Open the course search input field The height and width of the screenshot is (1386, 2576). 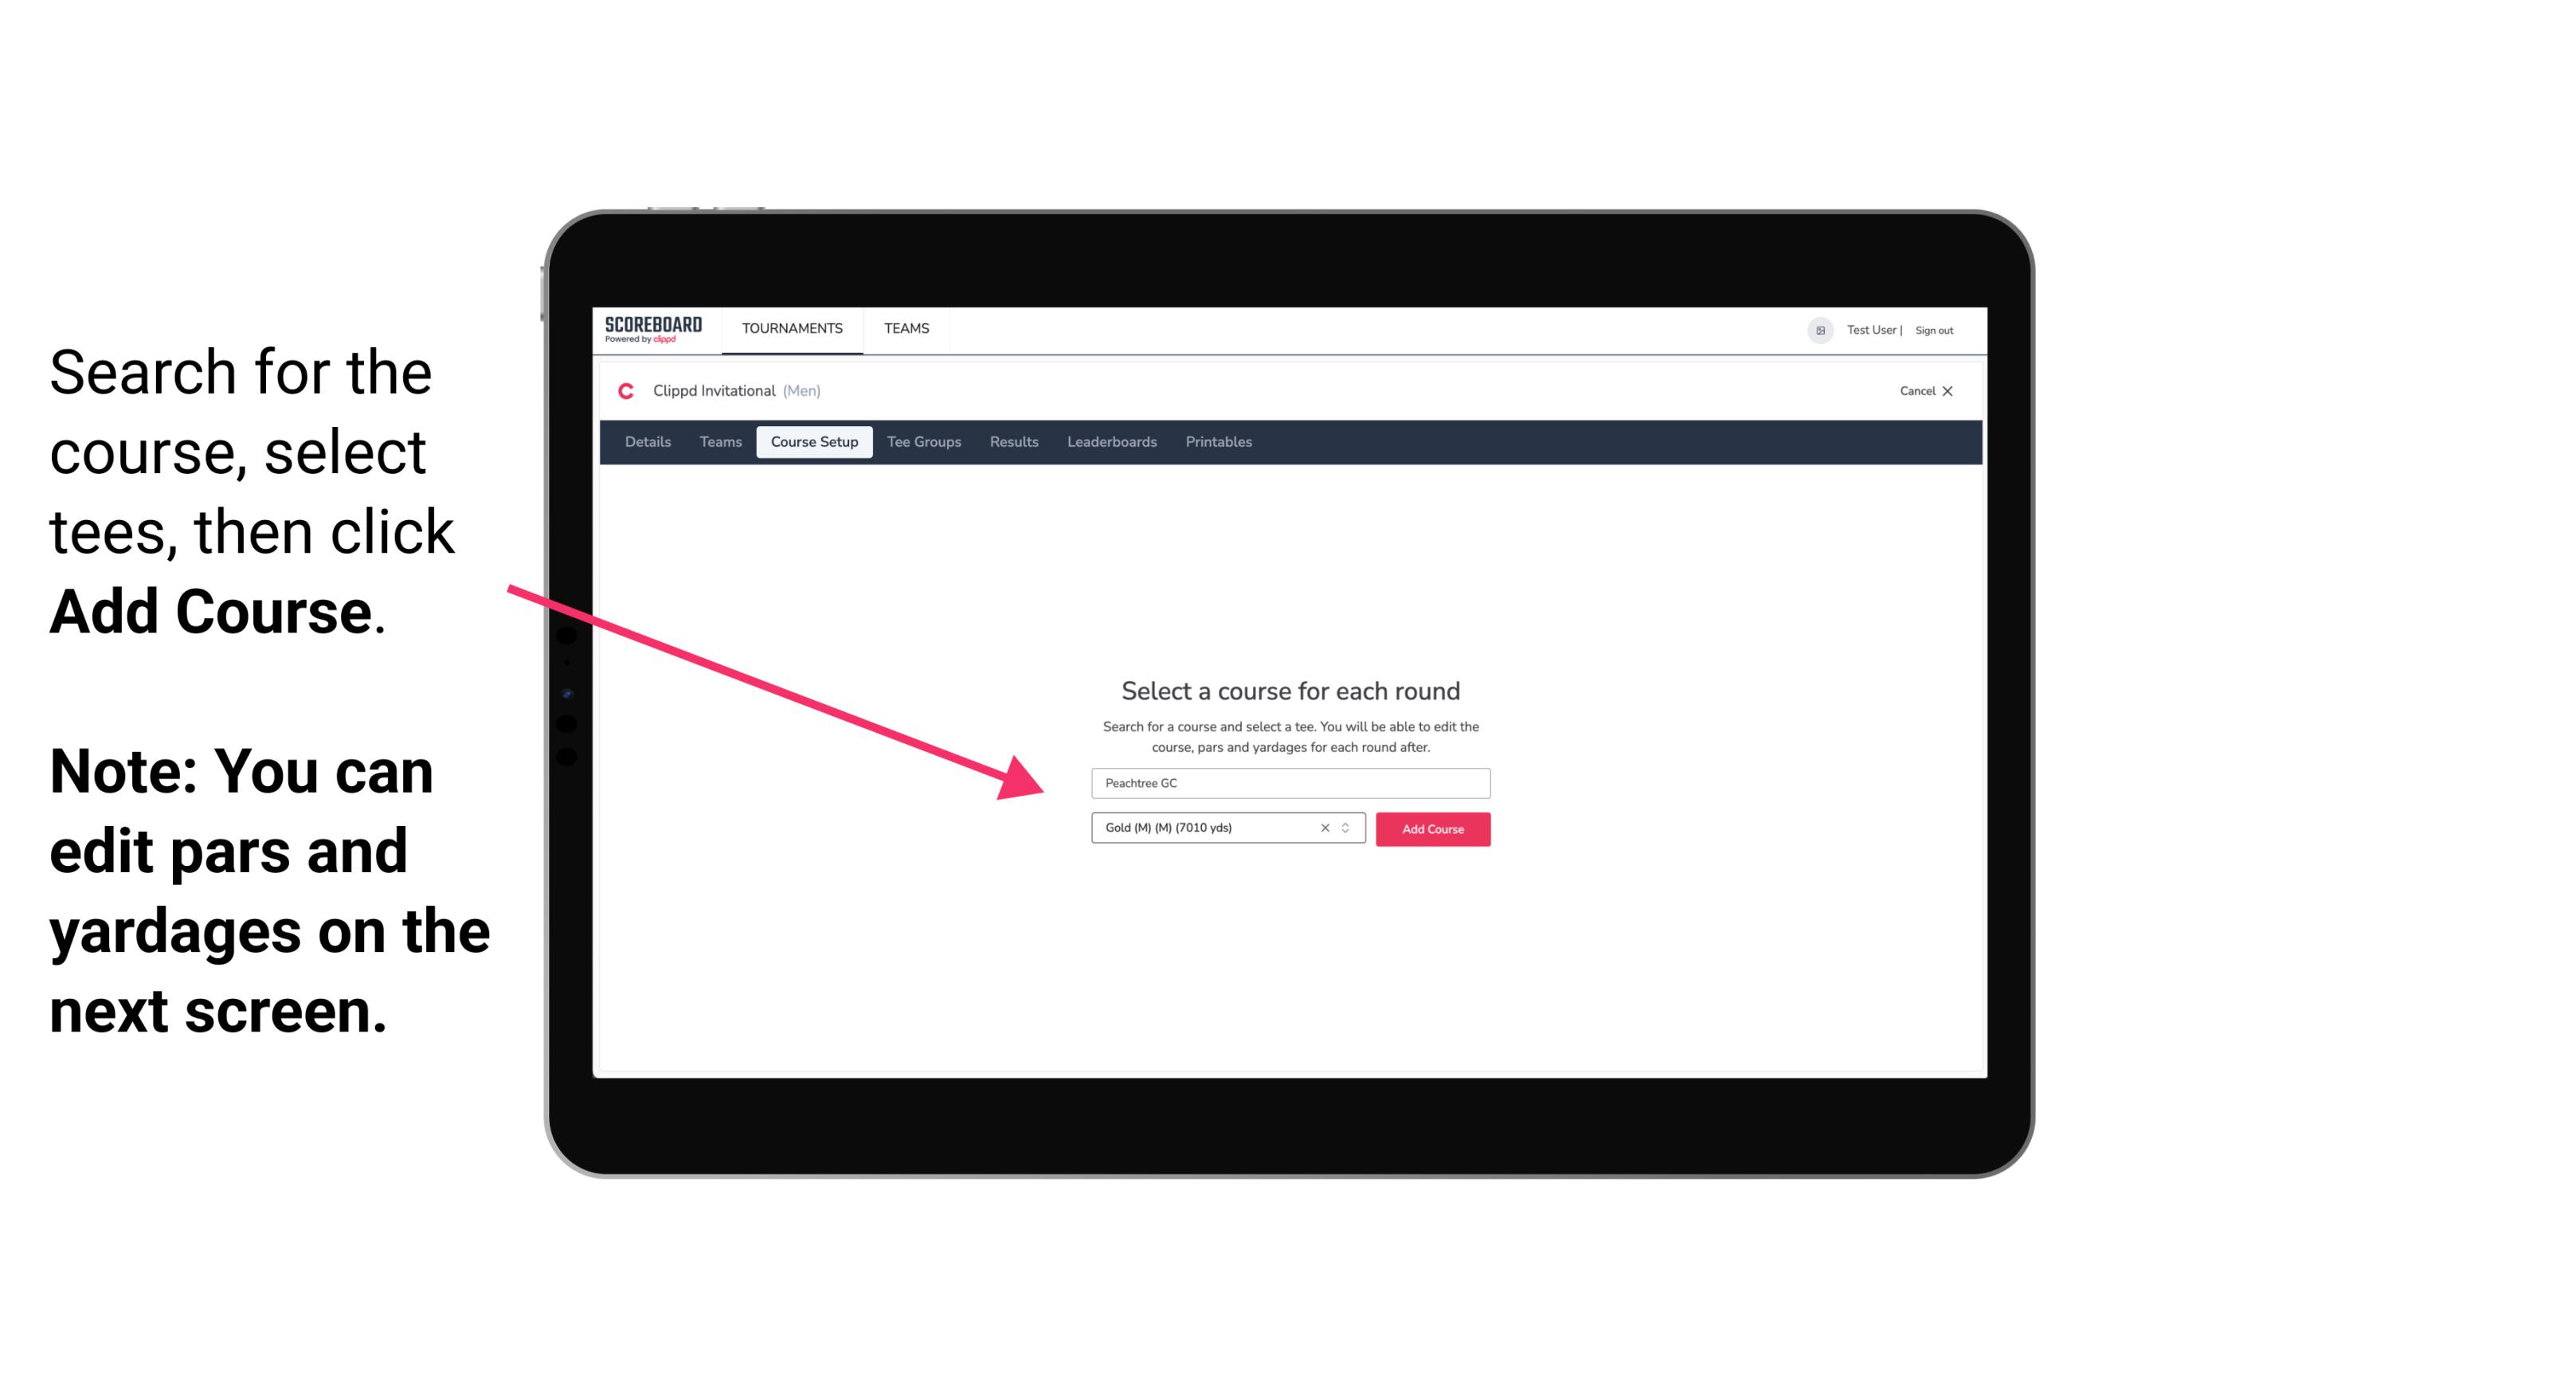[1290, 781]
